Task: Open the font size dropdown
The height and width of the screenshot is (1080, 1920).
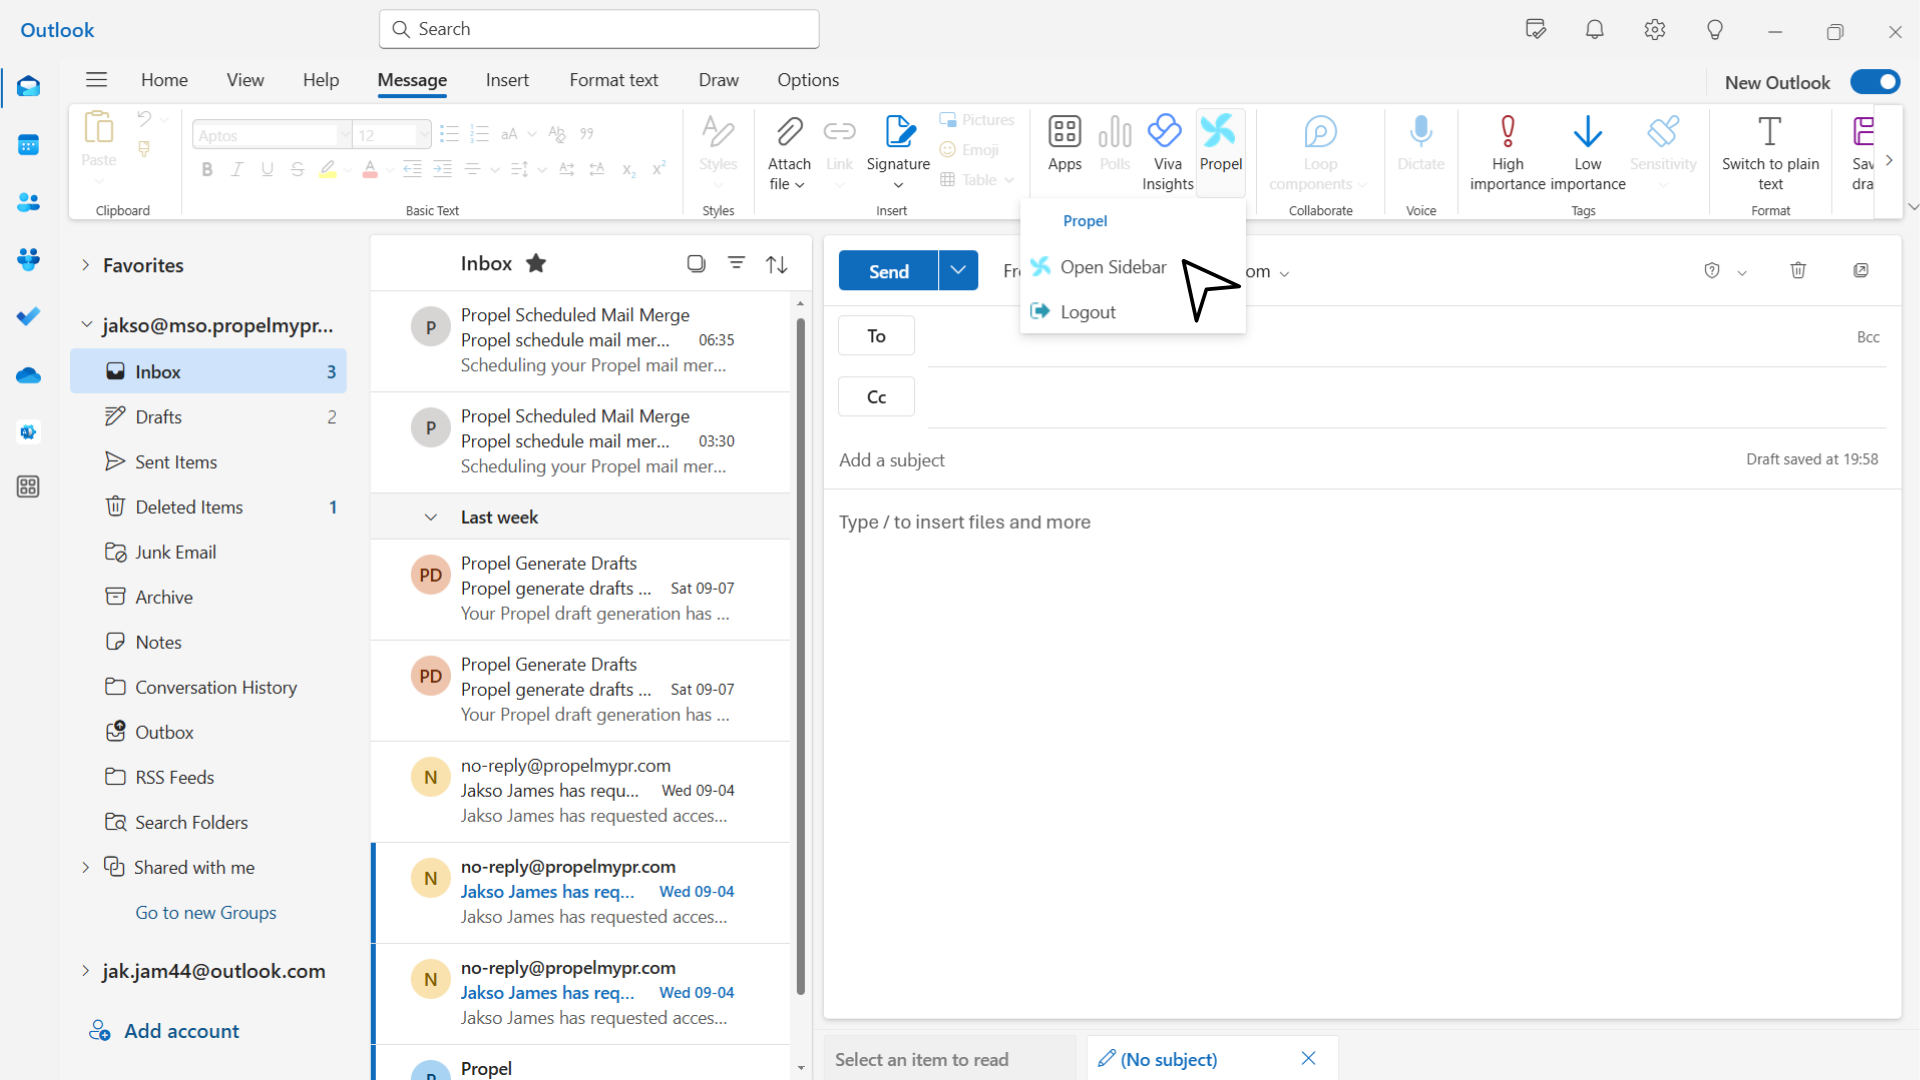Action: [422, 135]
